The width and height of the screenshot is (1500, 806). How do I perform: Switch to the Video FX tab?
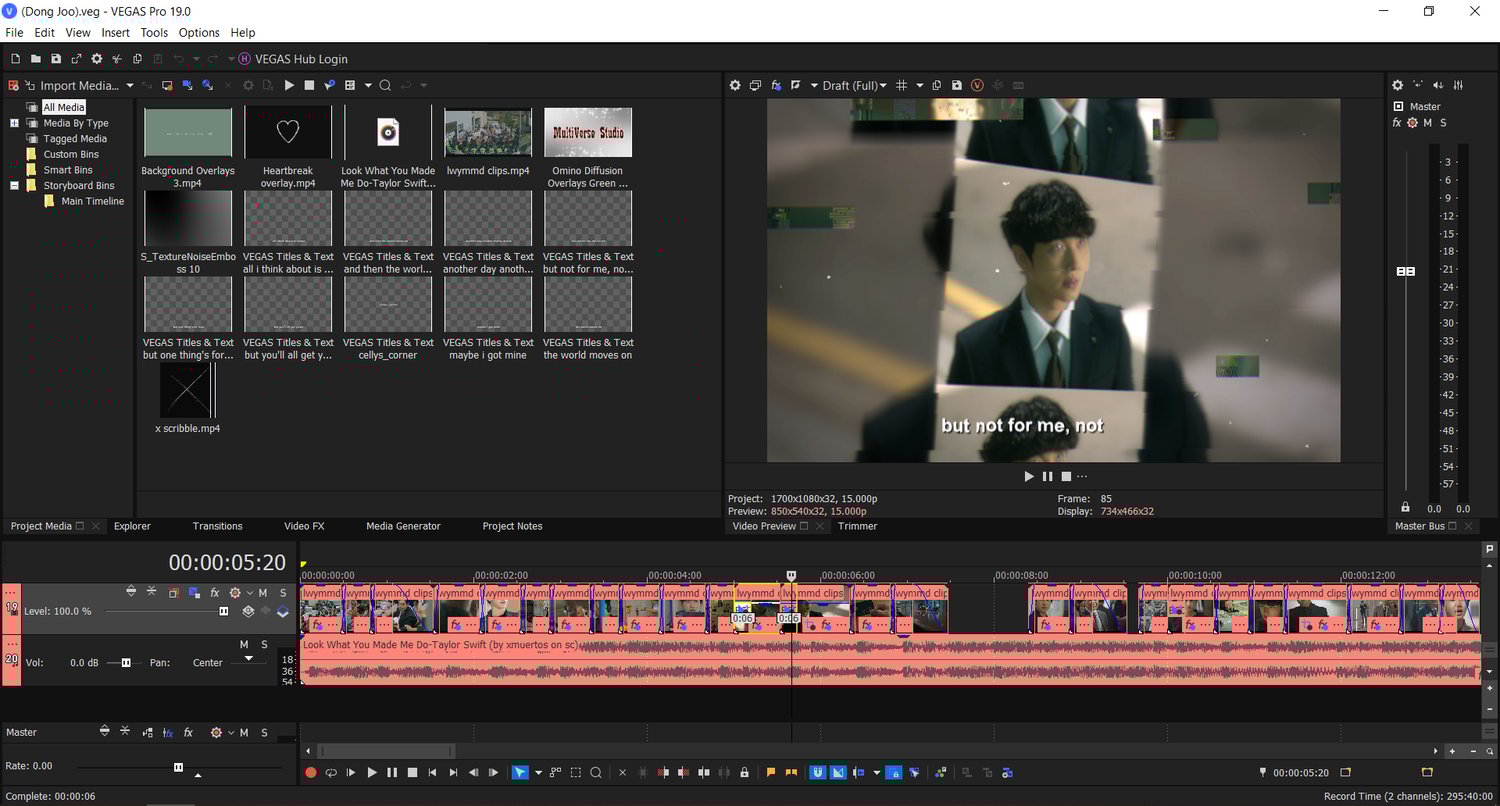pyautogui.click(x=304, y=526)
